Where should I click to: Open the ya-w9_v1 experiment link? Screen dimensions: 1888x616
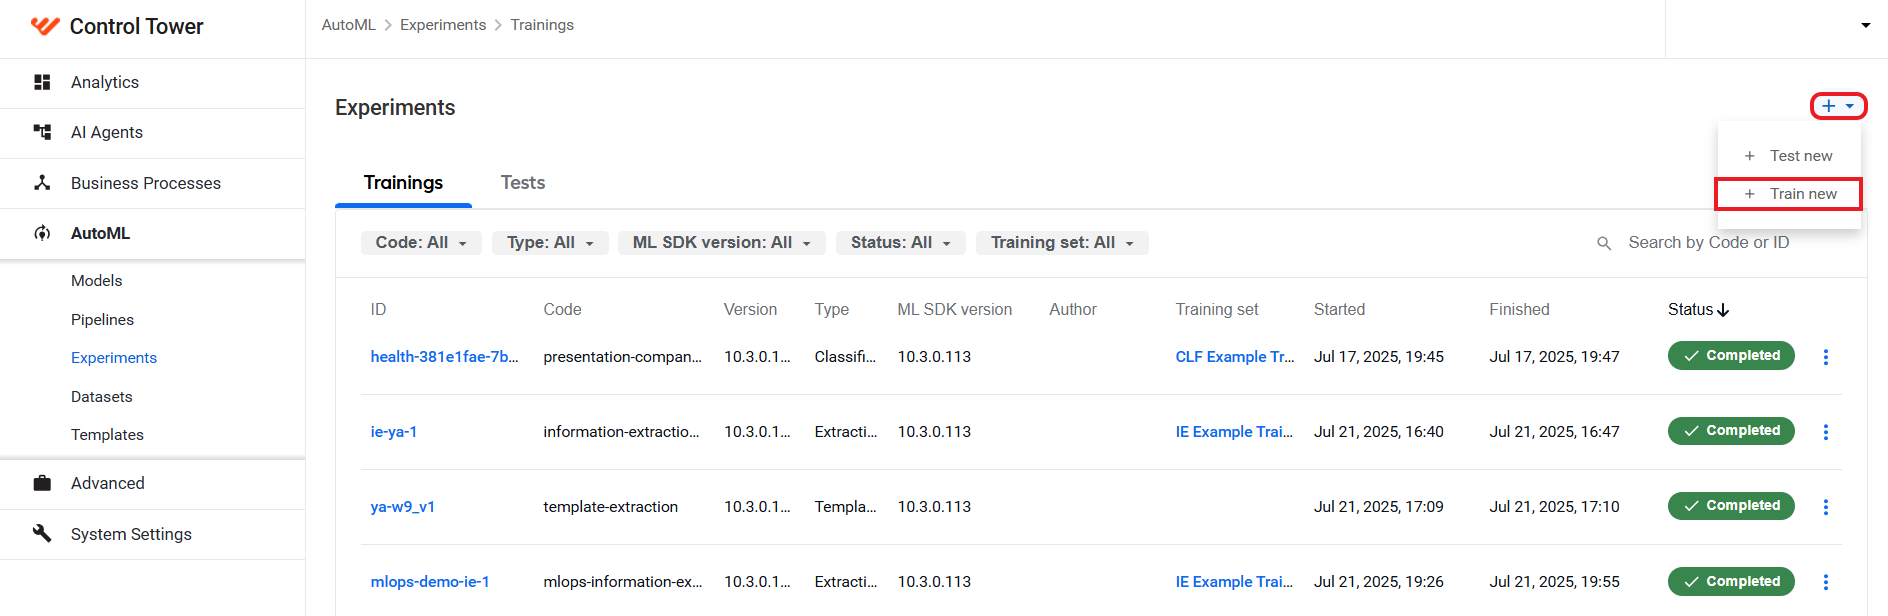(x=403, y=507)
